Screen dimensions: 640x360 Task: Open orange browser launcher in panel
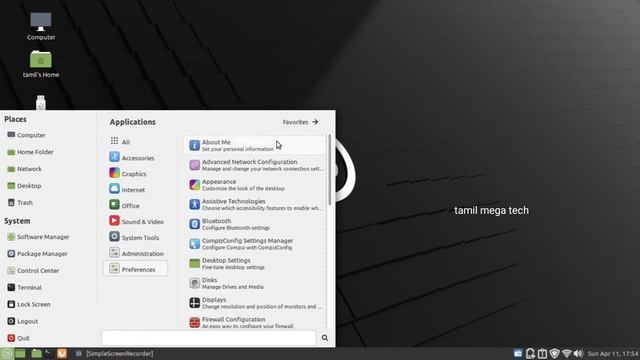point(62,353)
